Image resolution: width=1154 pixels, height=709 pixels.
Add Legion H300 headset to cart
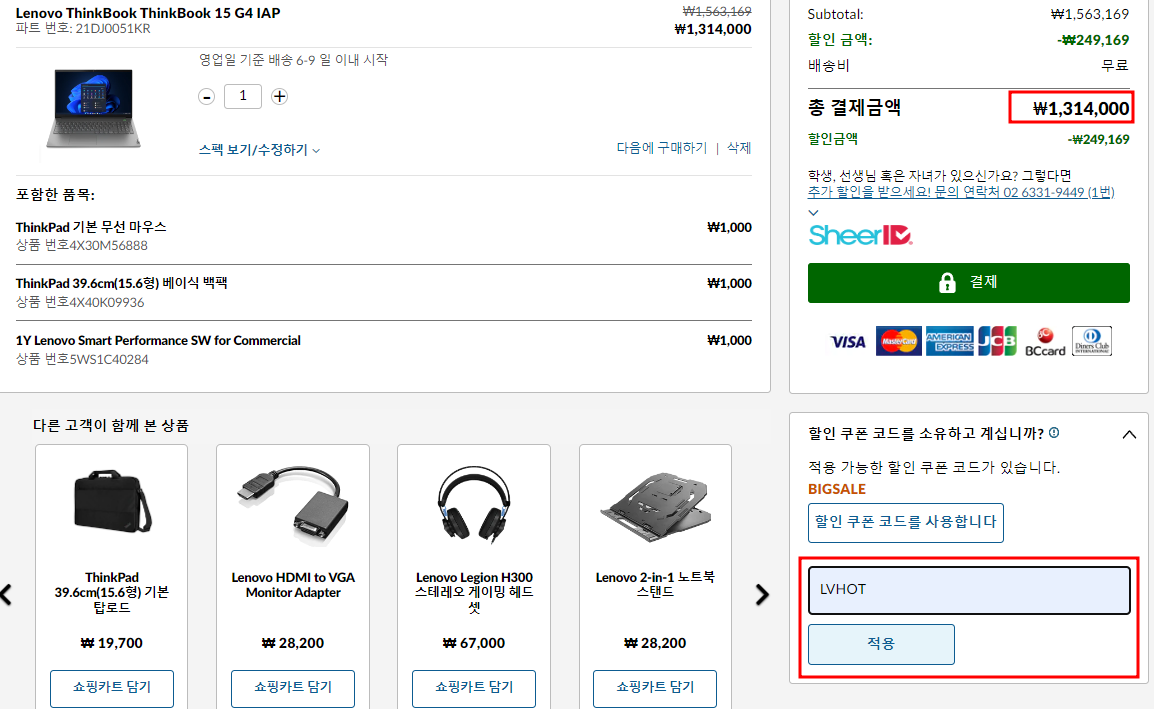[x=474, y=688]
